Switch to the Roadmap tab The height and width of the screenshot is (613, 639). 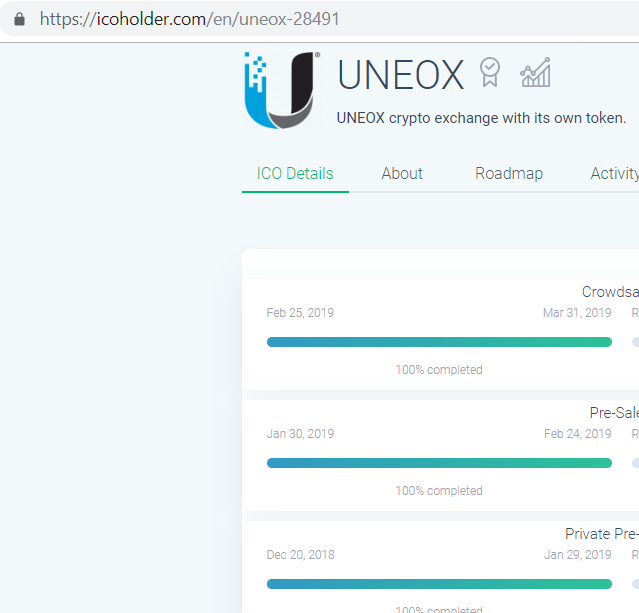coord(509,174)
